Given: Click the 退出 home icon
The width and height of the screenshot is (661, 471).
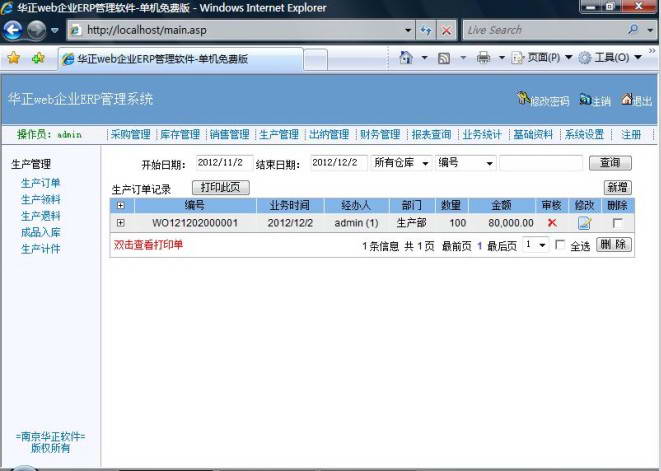Looking at the screenshot, I should tap(627, 100).
